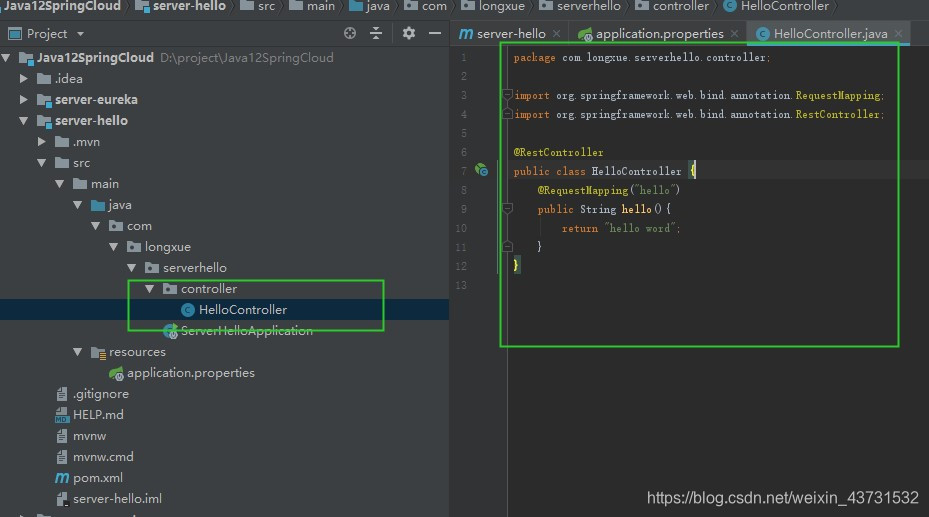Click the collapse all icon in Project panel
Screen dimensions: 929x517
[376, 33]
